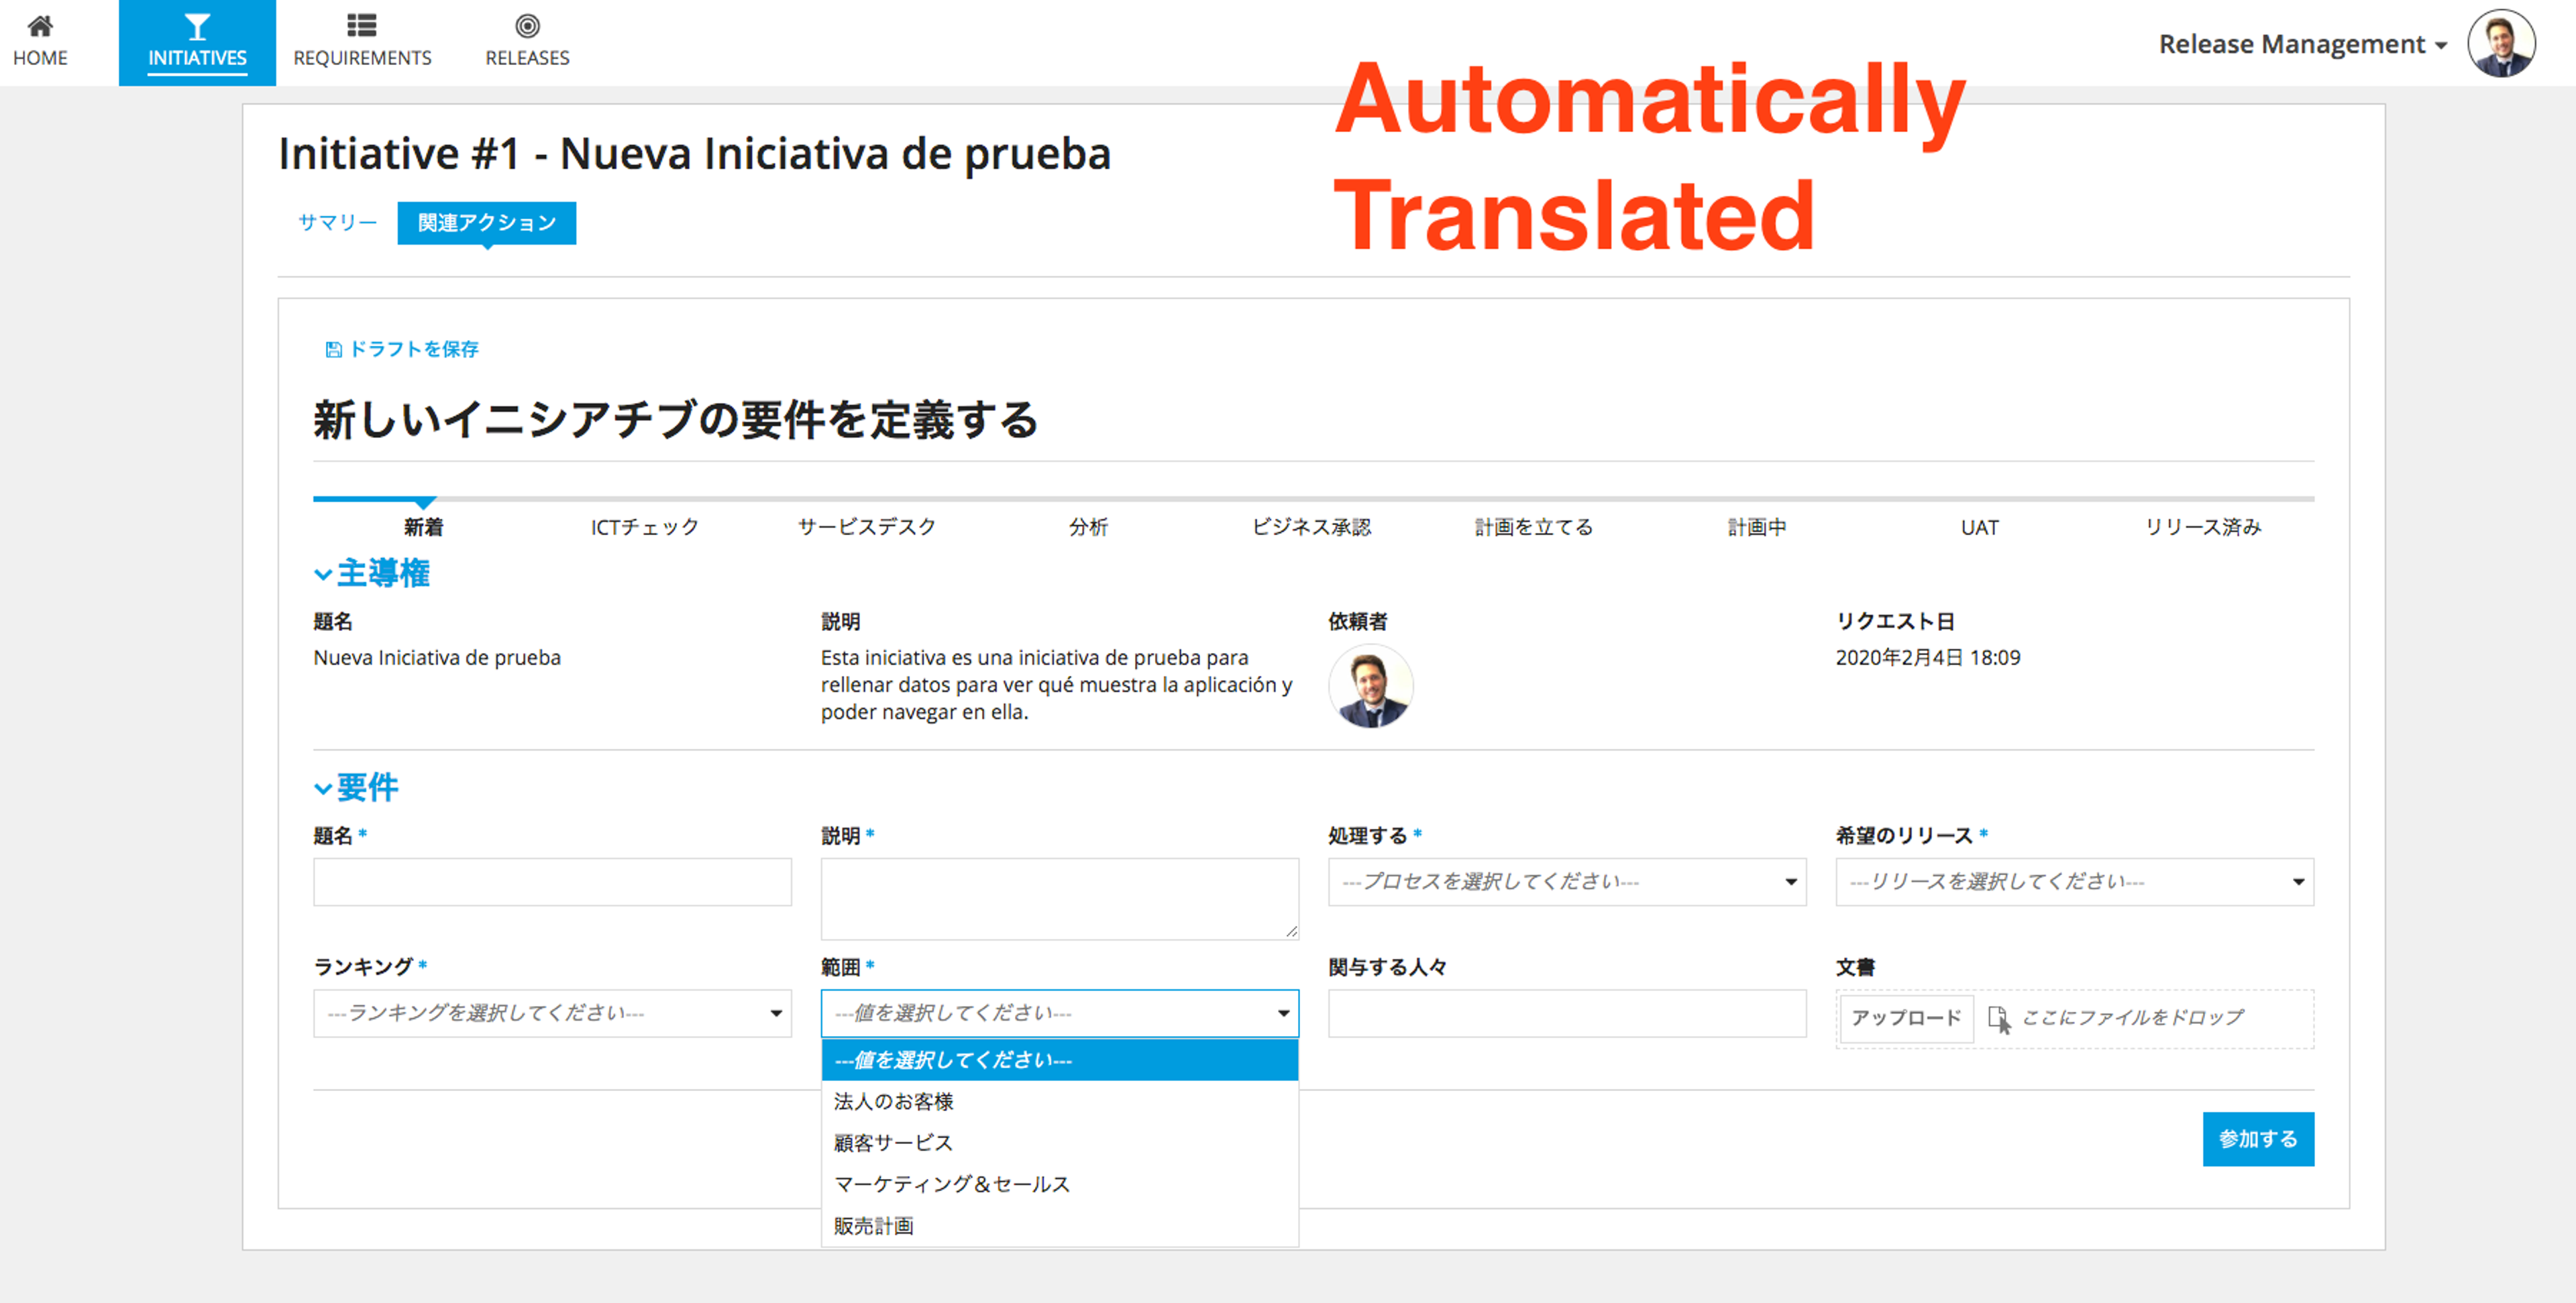The height and width of the screenshot is (1303, 2576).
Task: Click the アップロード button
Action: [x=1906, y=1018]
